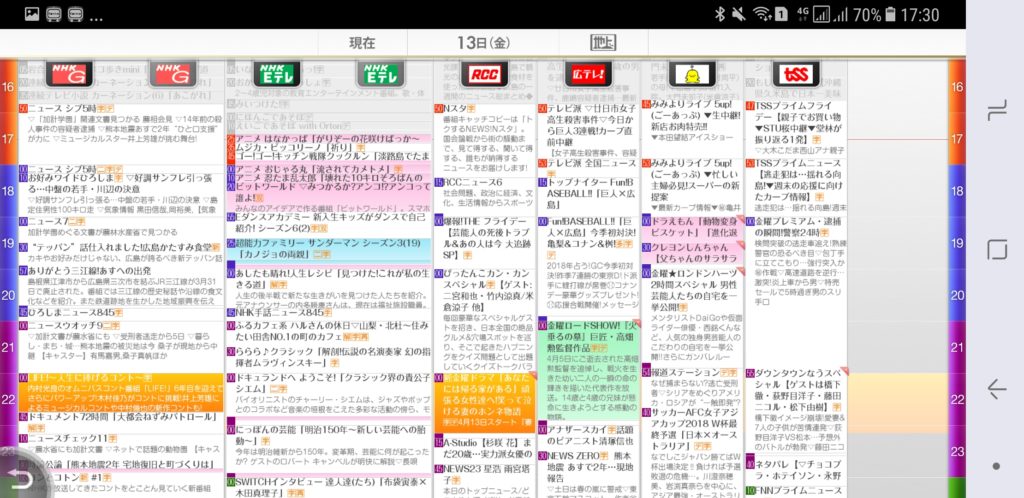Open ぴったんこカン・カンスペシャル program
1024x498 pixels.
click(x=484, y=319)
